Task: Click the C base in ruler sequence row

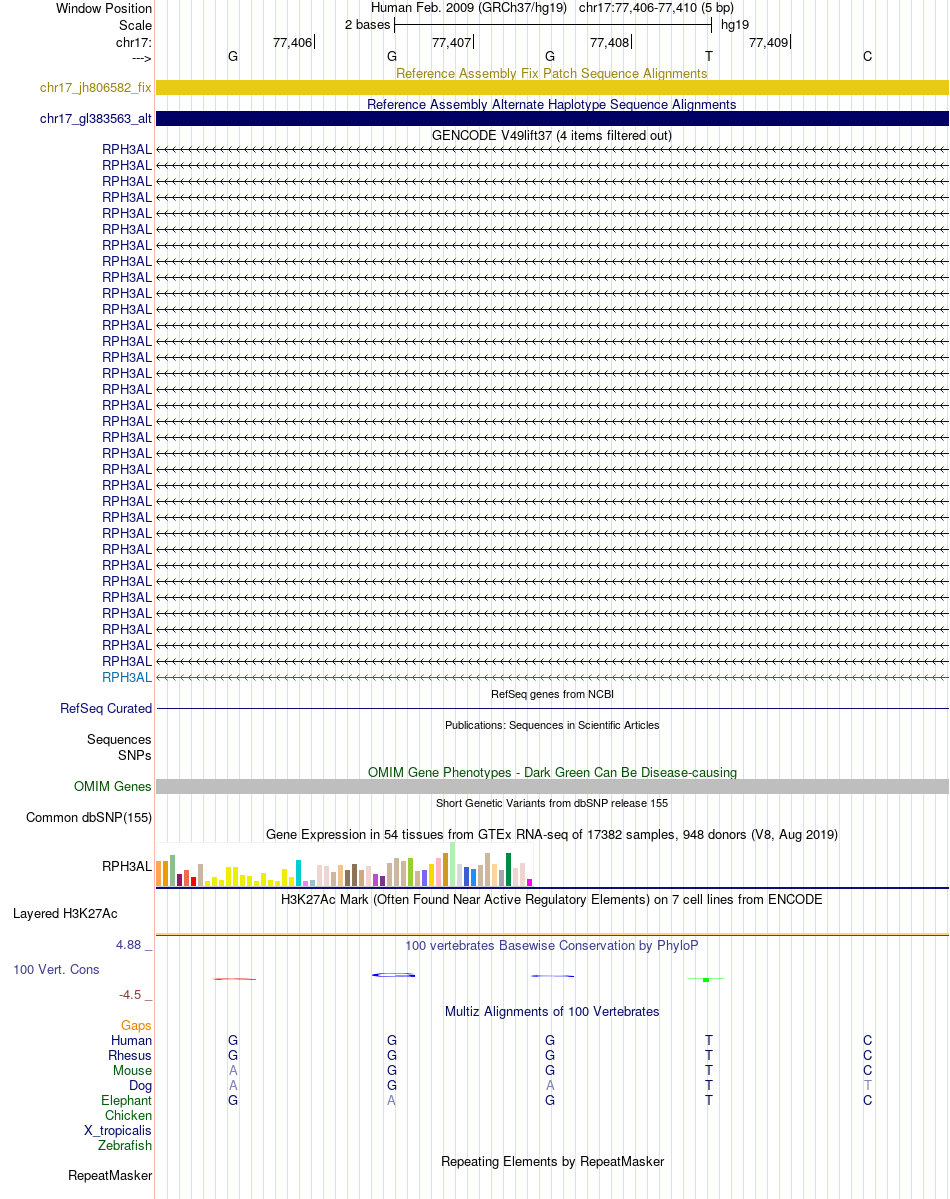Action: pos(867,57)
